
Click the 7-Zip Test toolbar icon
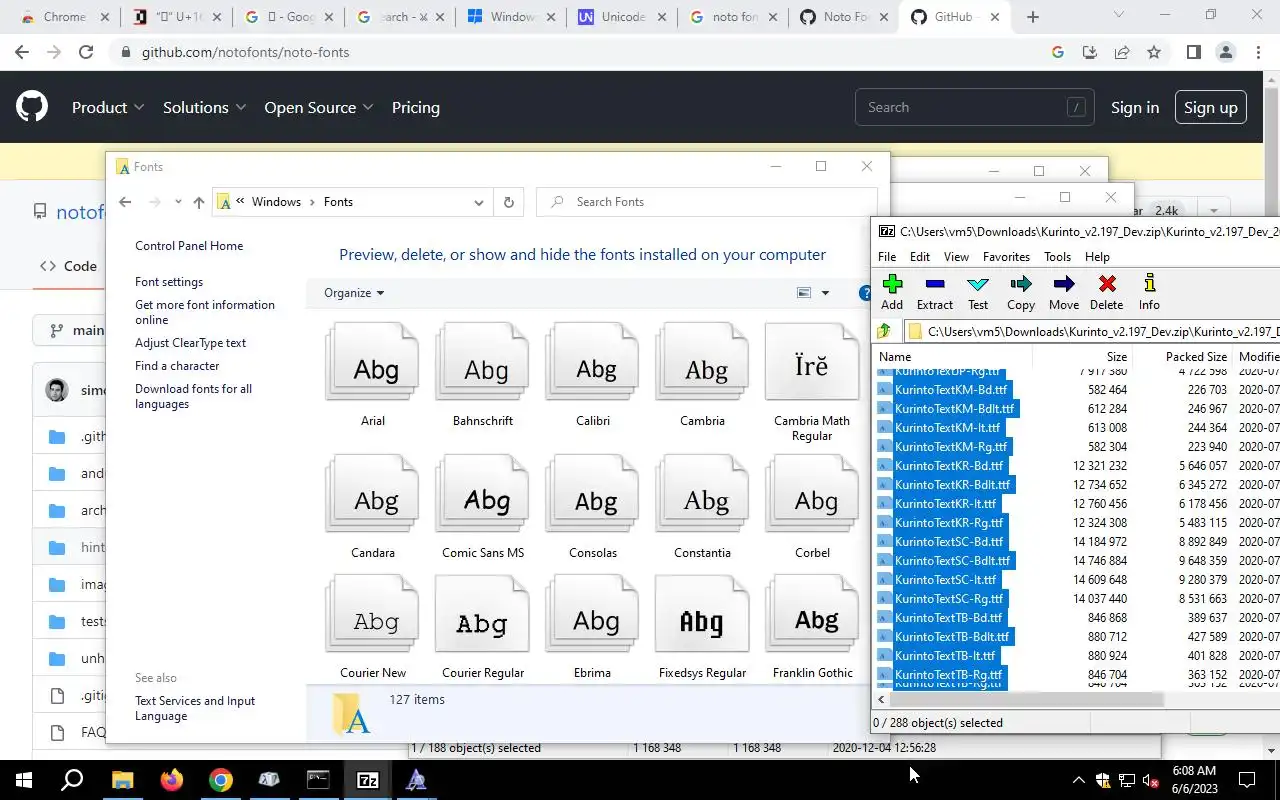[x=978, y=284]
